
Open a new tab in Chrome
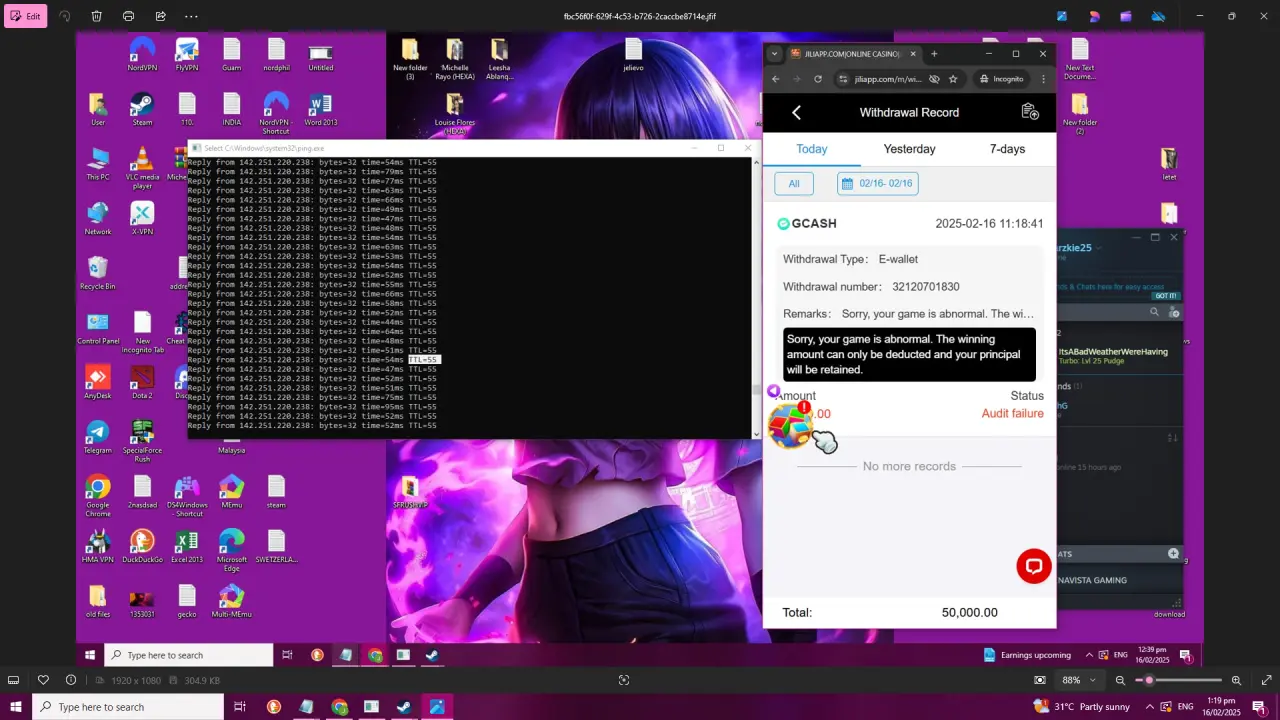tap(934, 54)
